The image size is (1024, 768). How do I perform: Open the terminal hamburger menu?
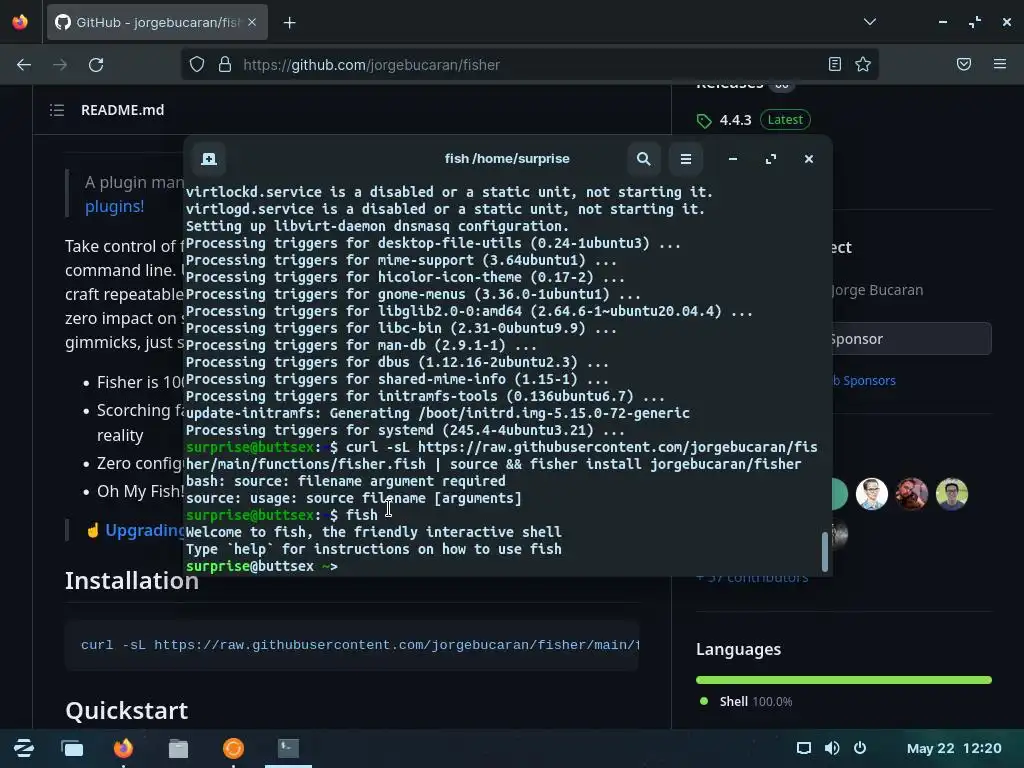point(686,159)
